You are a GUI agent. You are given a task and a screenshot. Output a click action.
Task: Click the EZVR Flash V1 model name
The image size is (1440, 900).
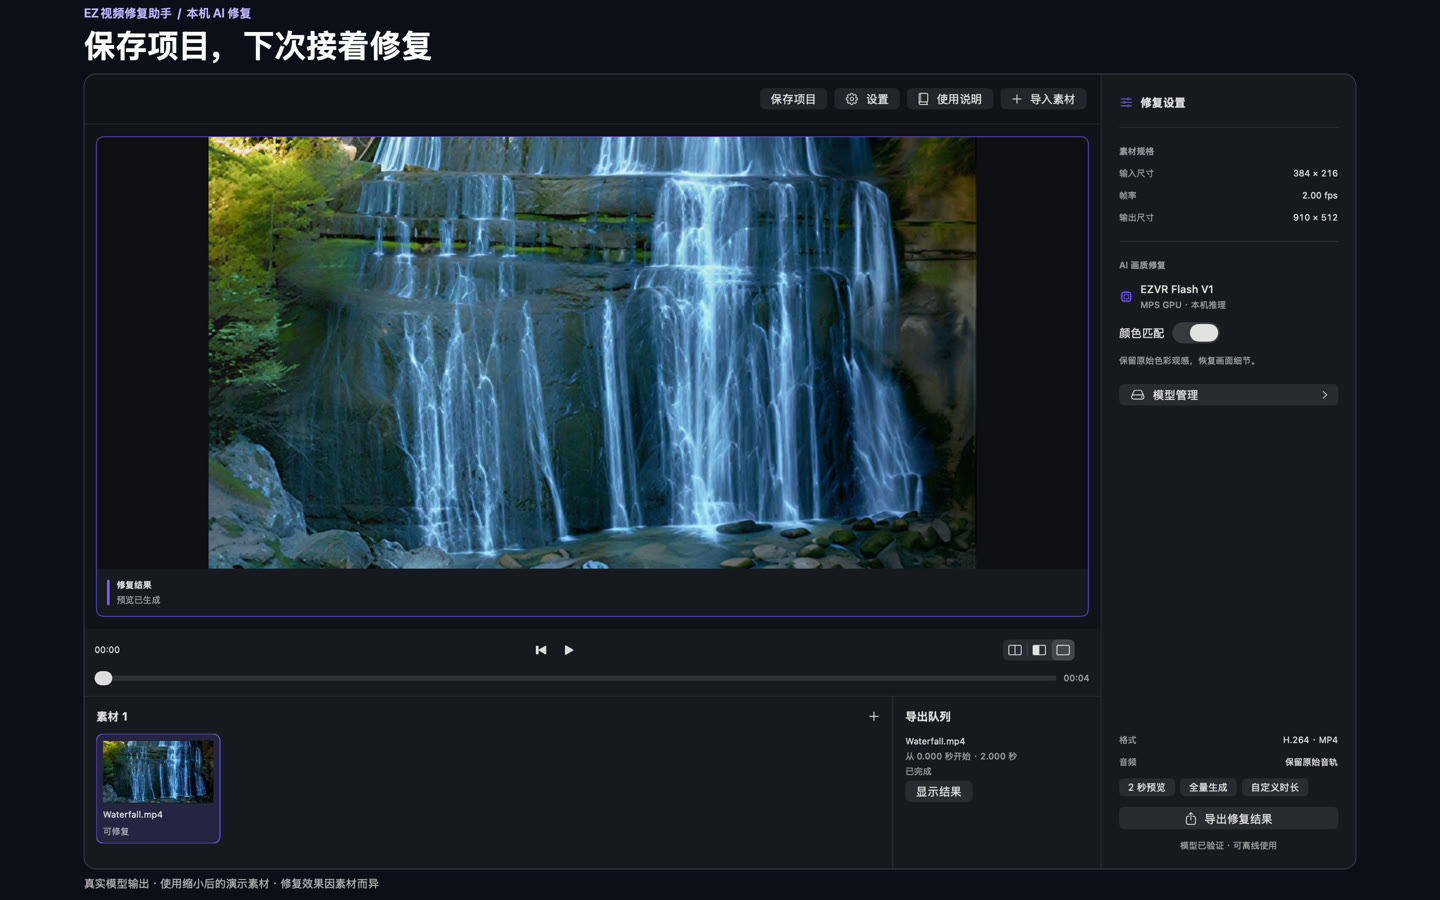(1177, 289)
